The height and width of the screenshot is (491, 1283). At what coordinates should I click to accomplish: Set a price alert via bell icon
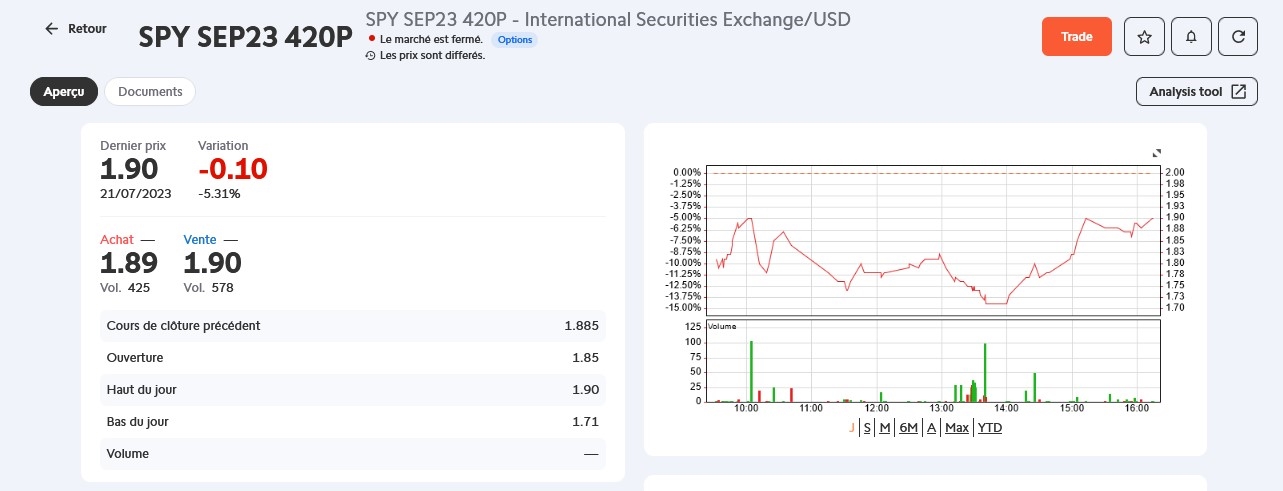click(1191, 37)
